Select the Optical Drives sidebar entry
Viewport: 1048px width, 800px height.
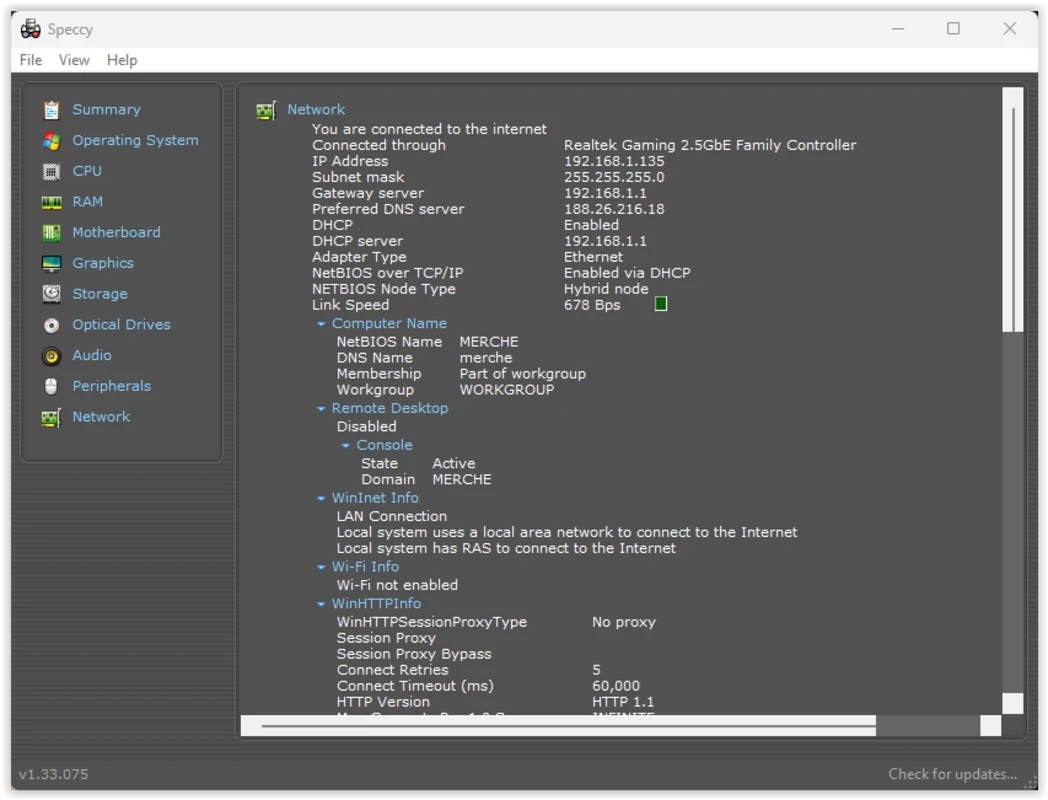pyautogui.click(x=122, y=324)
